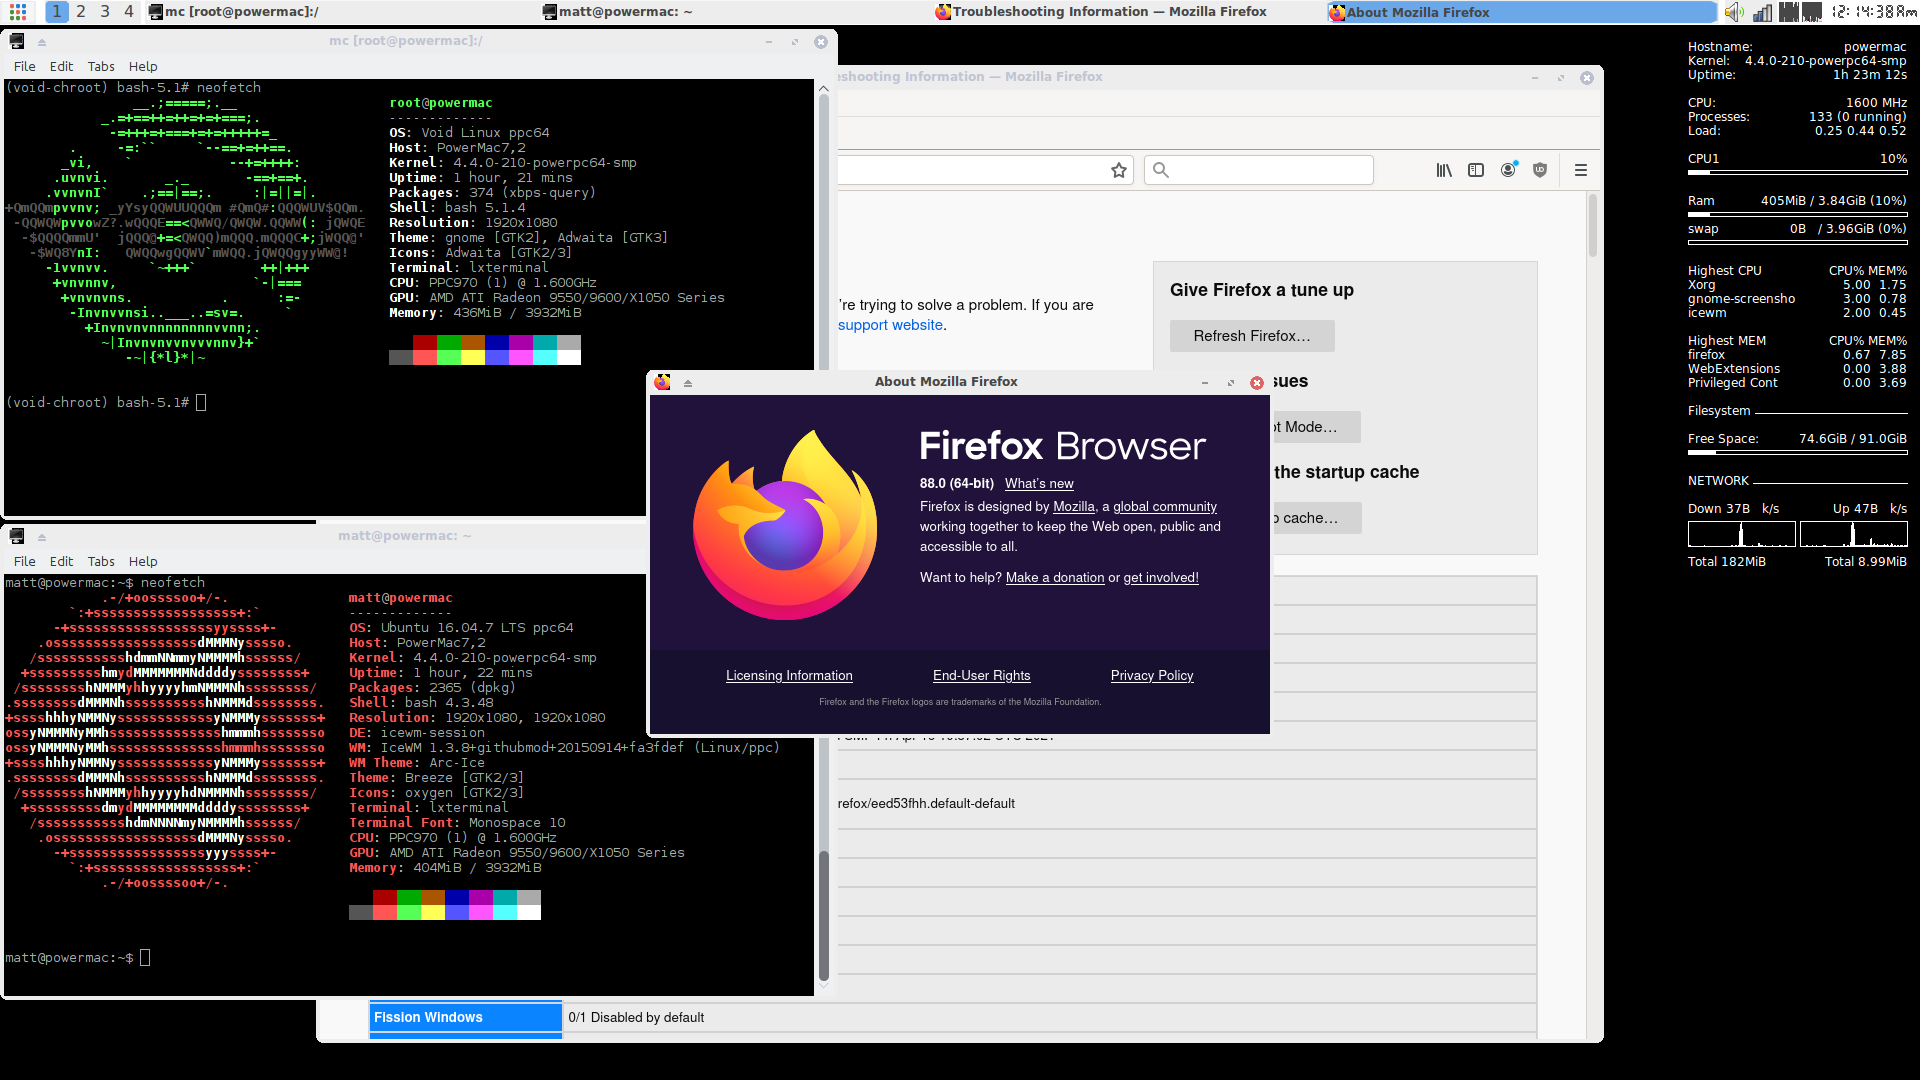Screen dimensions: 1920x1080
Task: Click Firefox window icon in About dialog titlebar
Action: coord(663,382)
